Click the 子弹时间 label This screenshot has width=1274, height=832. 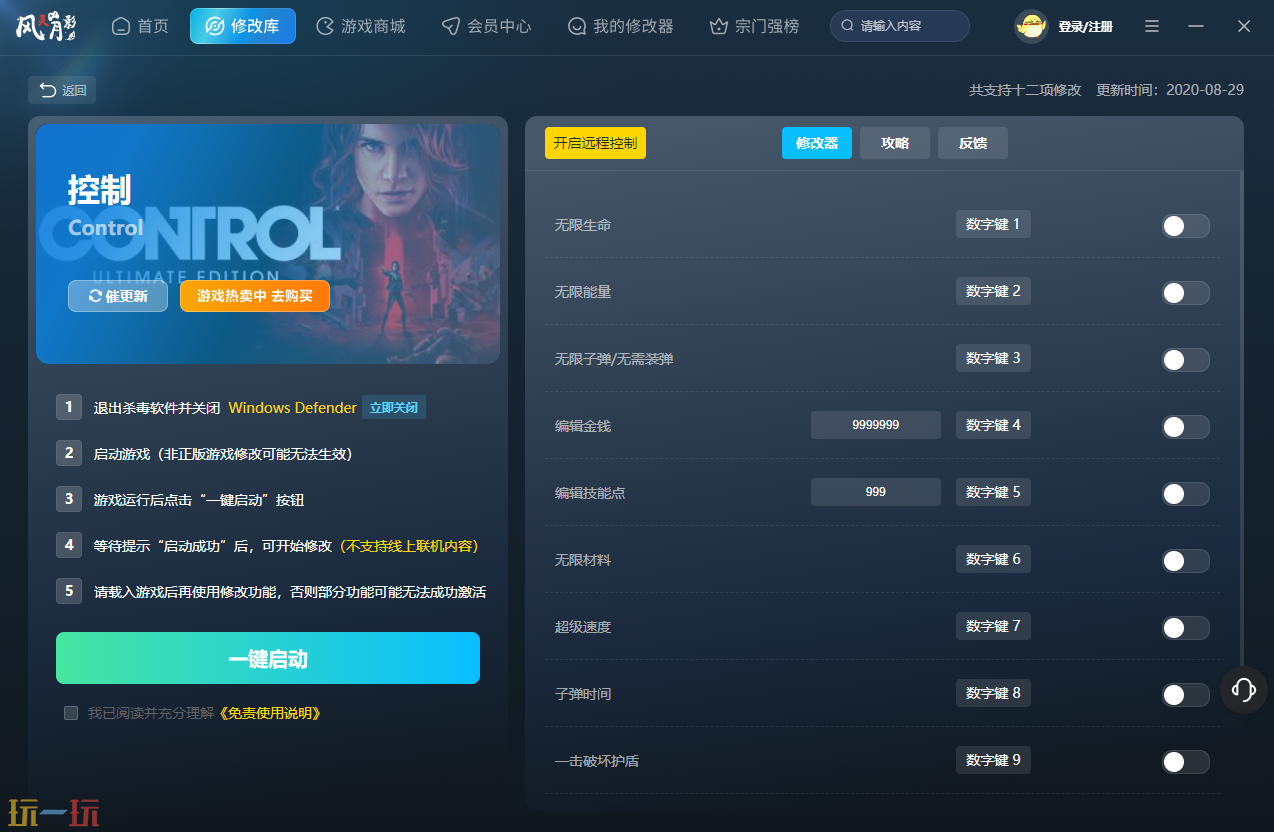pyautogui.click(x=583, y=695)
